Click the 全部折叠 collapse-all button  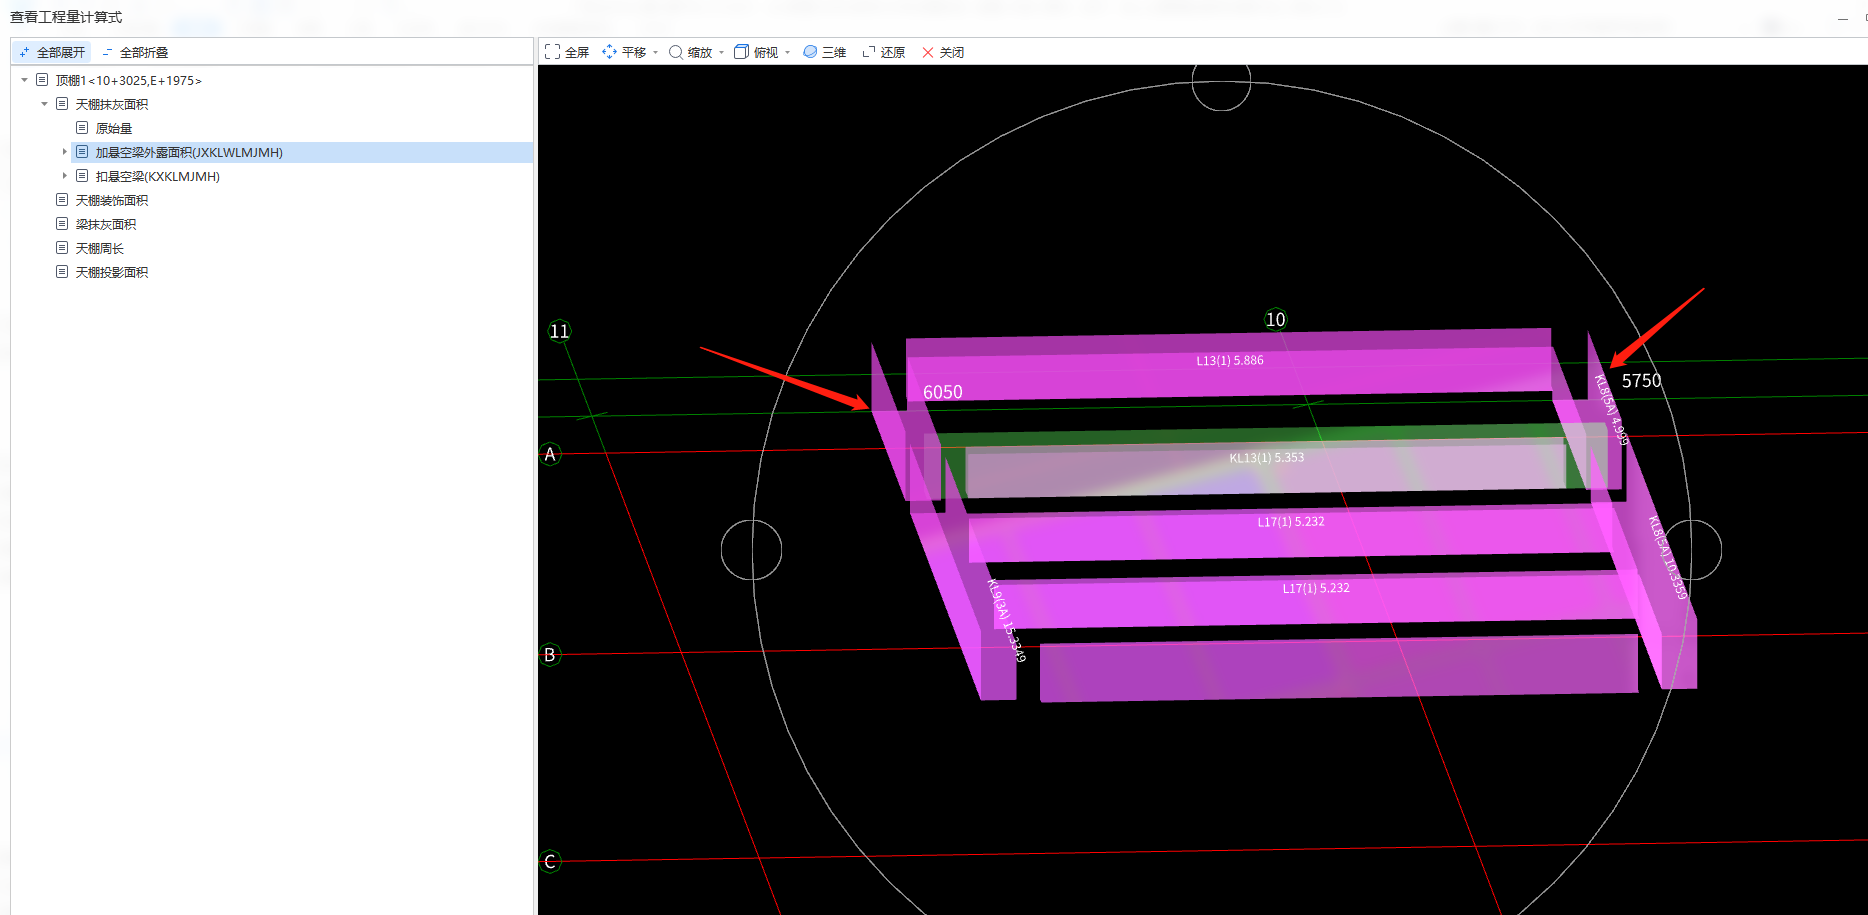coord(135,52)
